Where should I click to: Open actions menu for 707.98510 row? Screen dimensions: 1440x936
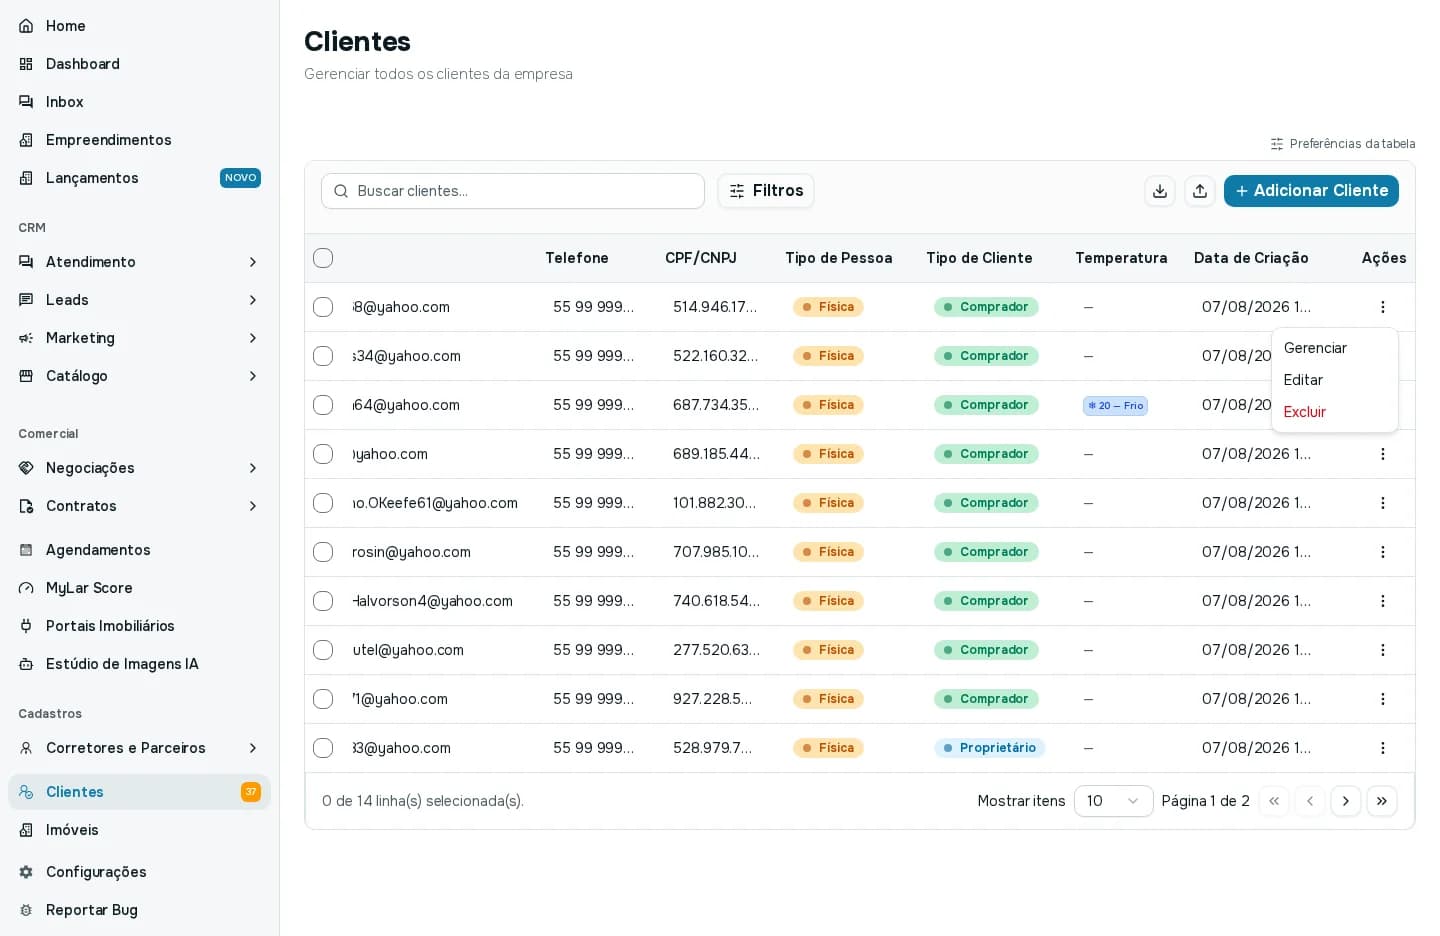pyautogui.click(x=1383, y=552)
